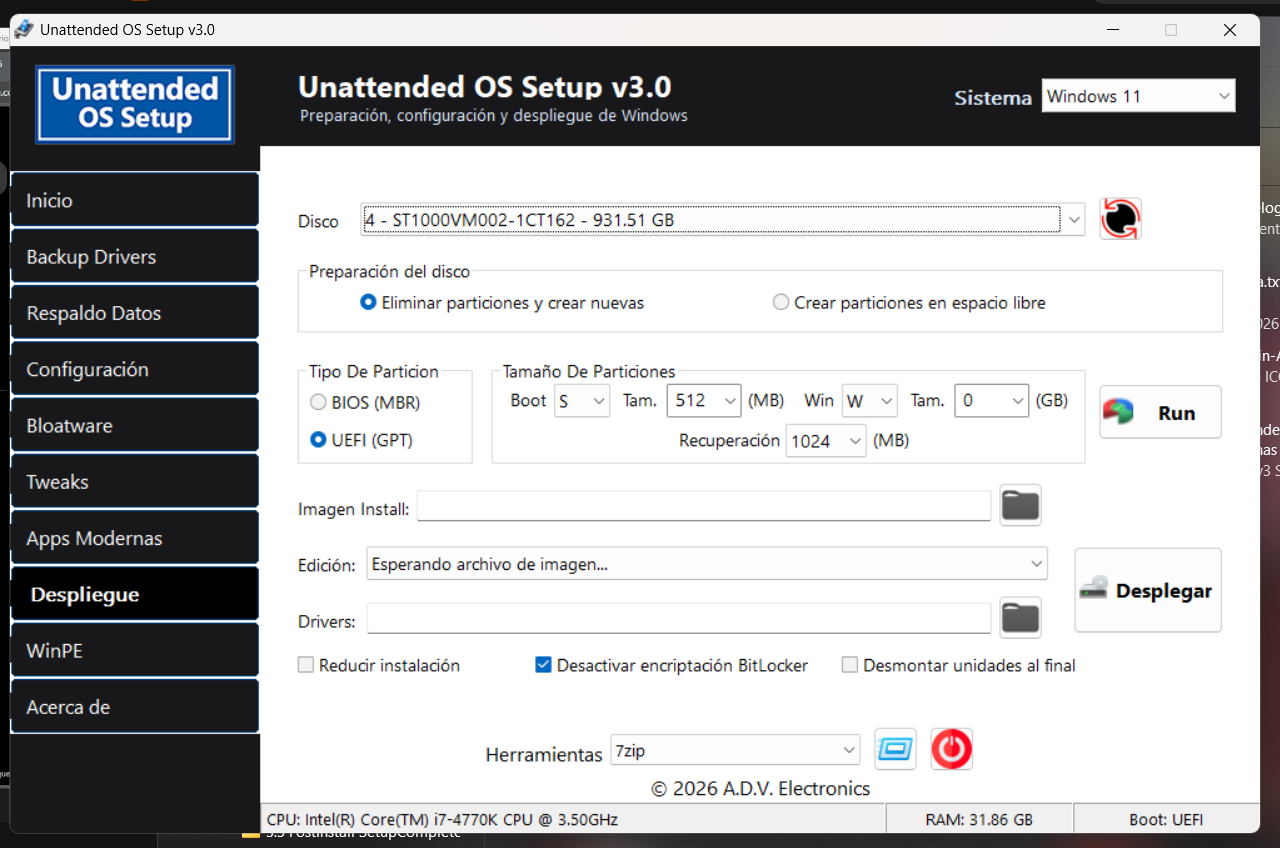The width and height of the screenshot is (1280, 848).
Task: Click the Drivers path field
Action: click(679, 619)
